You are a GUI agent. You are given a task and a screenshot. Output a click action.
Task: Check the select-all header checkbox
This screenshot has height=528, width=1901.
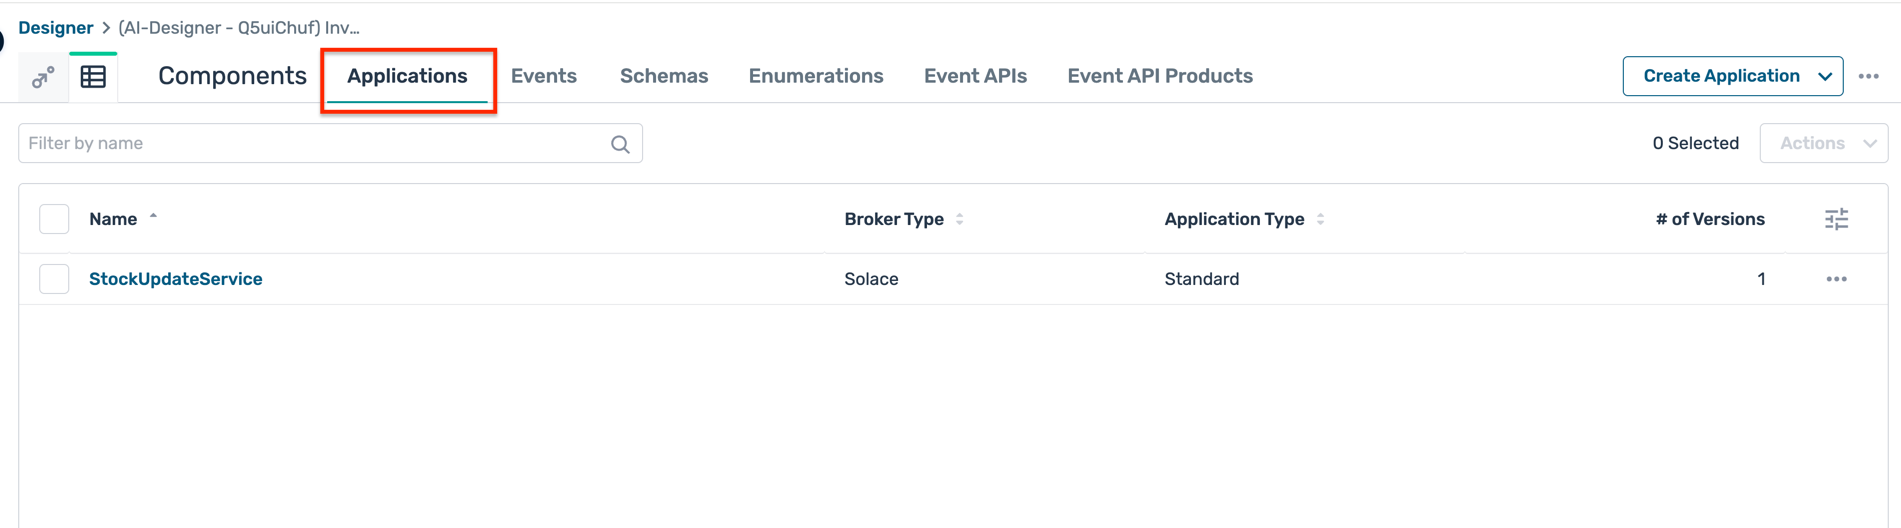pyautogui.click(x=54, y=219)
